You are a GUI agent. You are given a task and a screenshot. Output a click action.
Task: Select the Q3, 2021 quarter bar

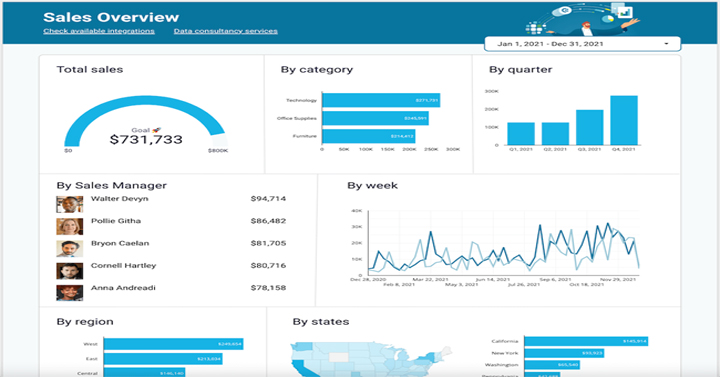pos(590,128)
